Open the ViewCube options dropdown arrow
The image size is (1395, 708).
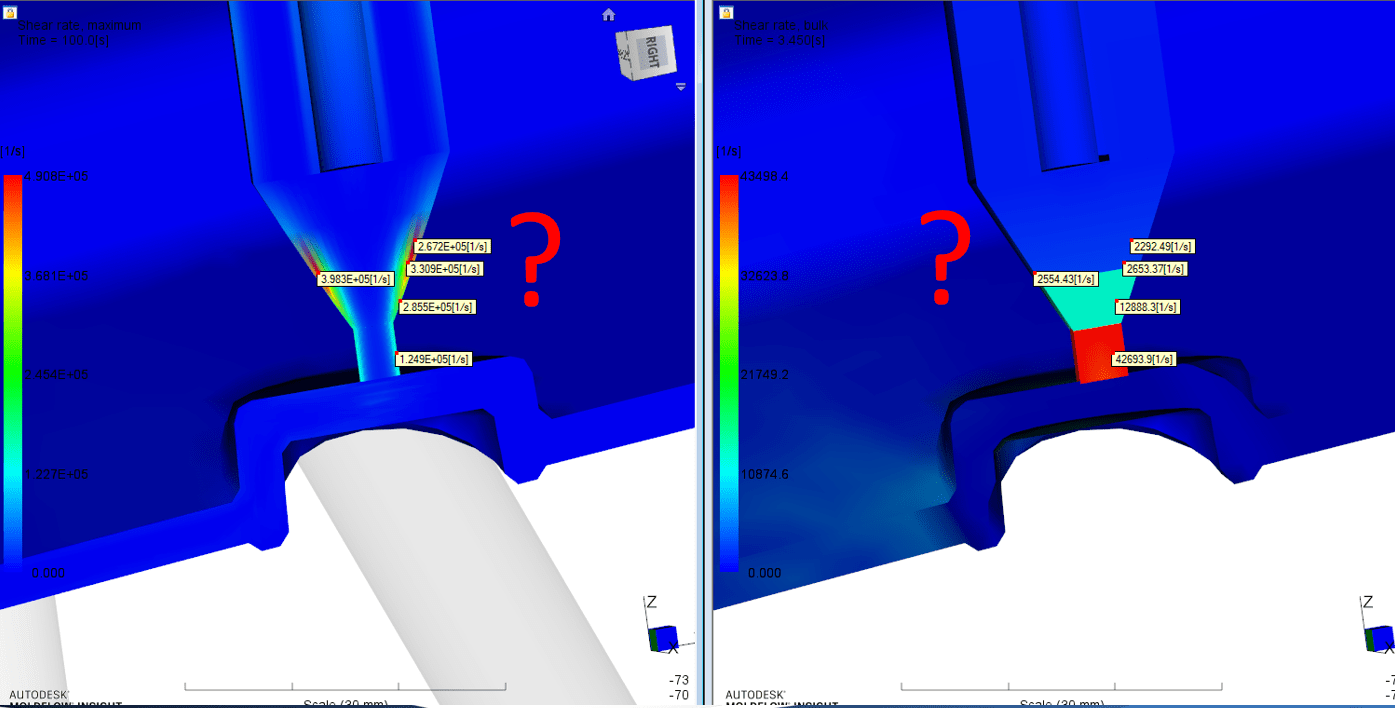click(x=681, y=87)
